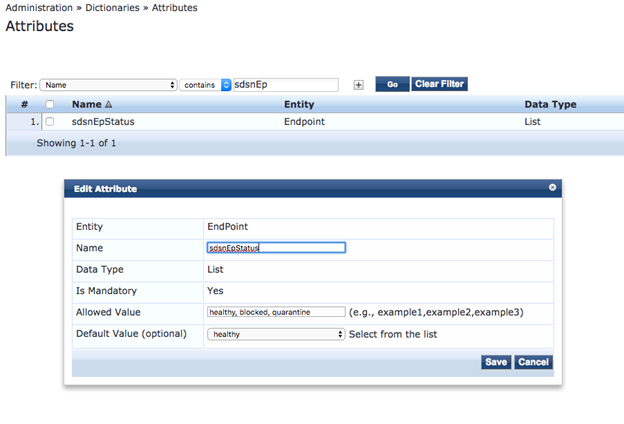Check the sdsnEpStatus row checkbox
The height and width of the screenshot is (424, 624).
pos(50,122)
